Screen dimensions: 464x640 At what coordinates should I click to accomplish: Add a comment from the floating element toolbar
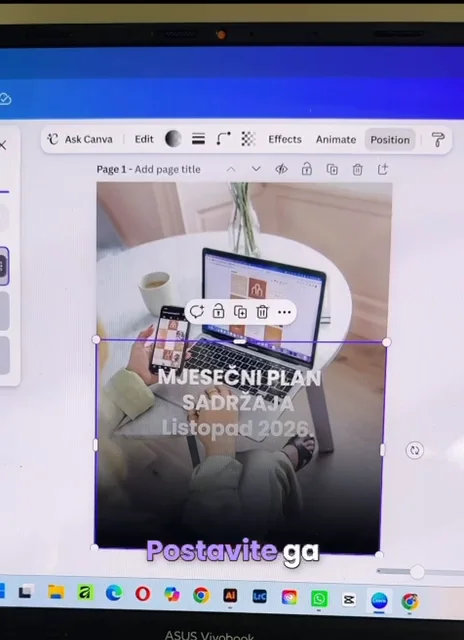(197, 312)
